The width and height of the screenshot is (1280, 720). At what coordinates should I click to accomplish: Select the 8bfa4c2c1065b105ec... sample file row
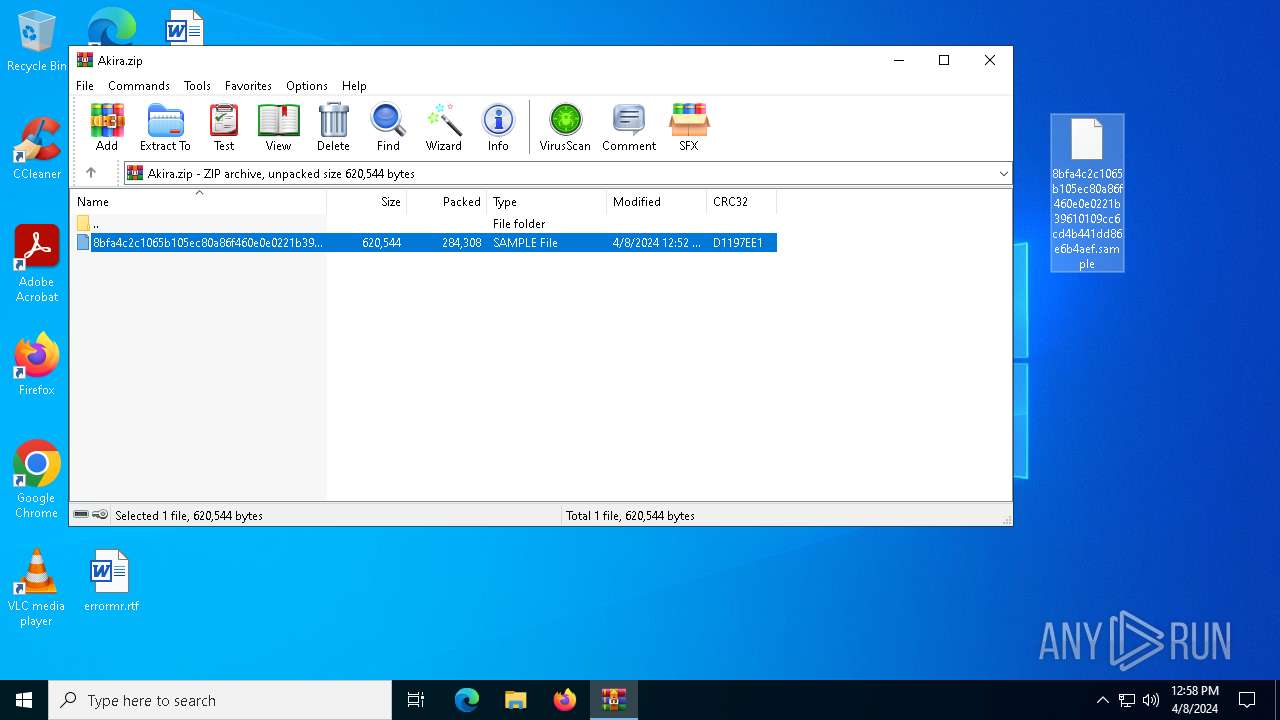(425, 243)
